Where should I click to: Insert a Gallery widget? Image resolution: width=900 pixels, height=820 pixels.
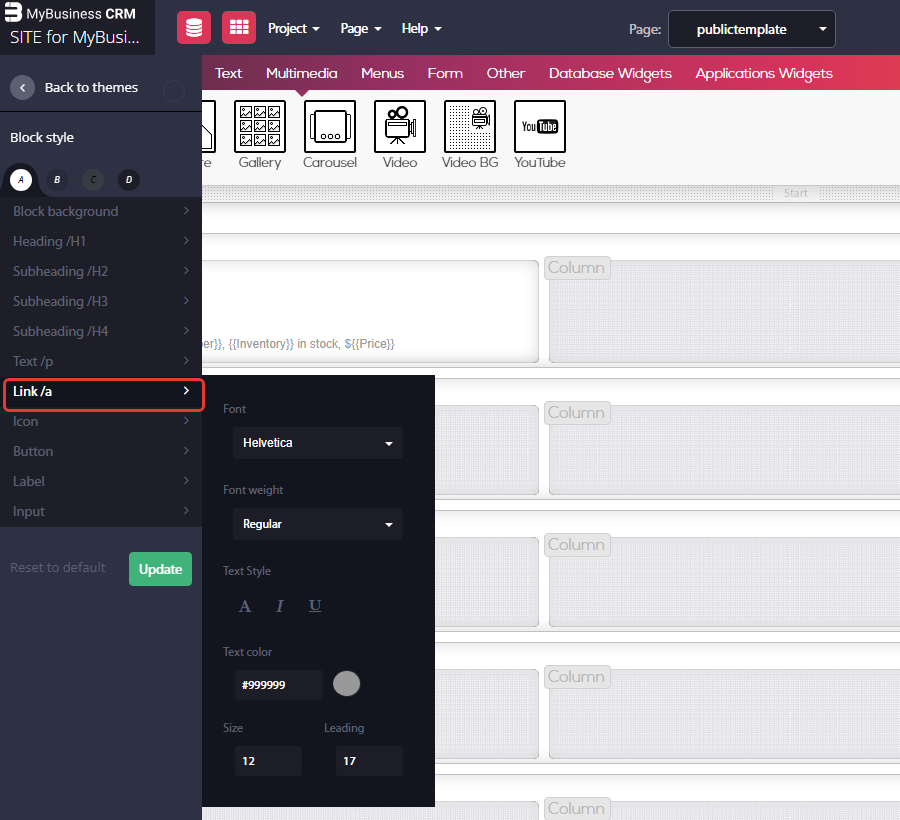point(260,135)
